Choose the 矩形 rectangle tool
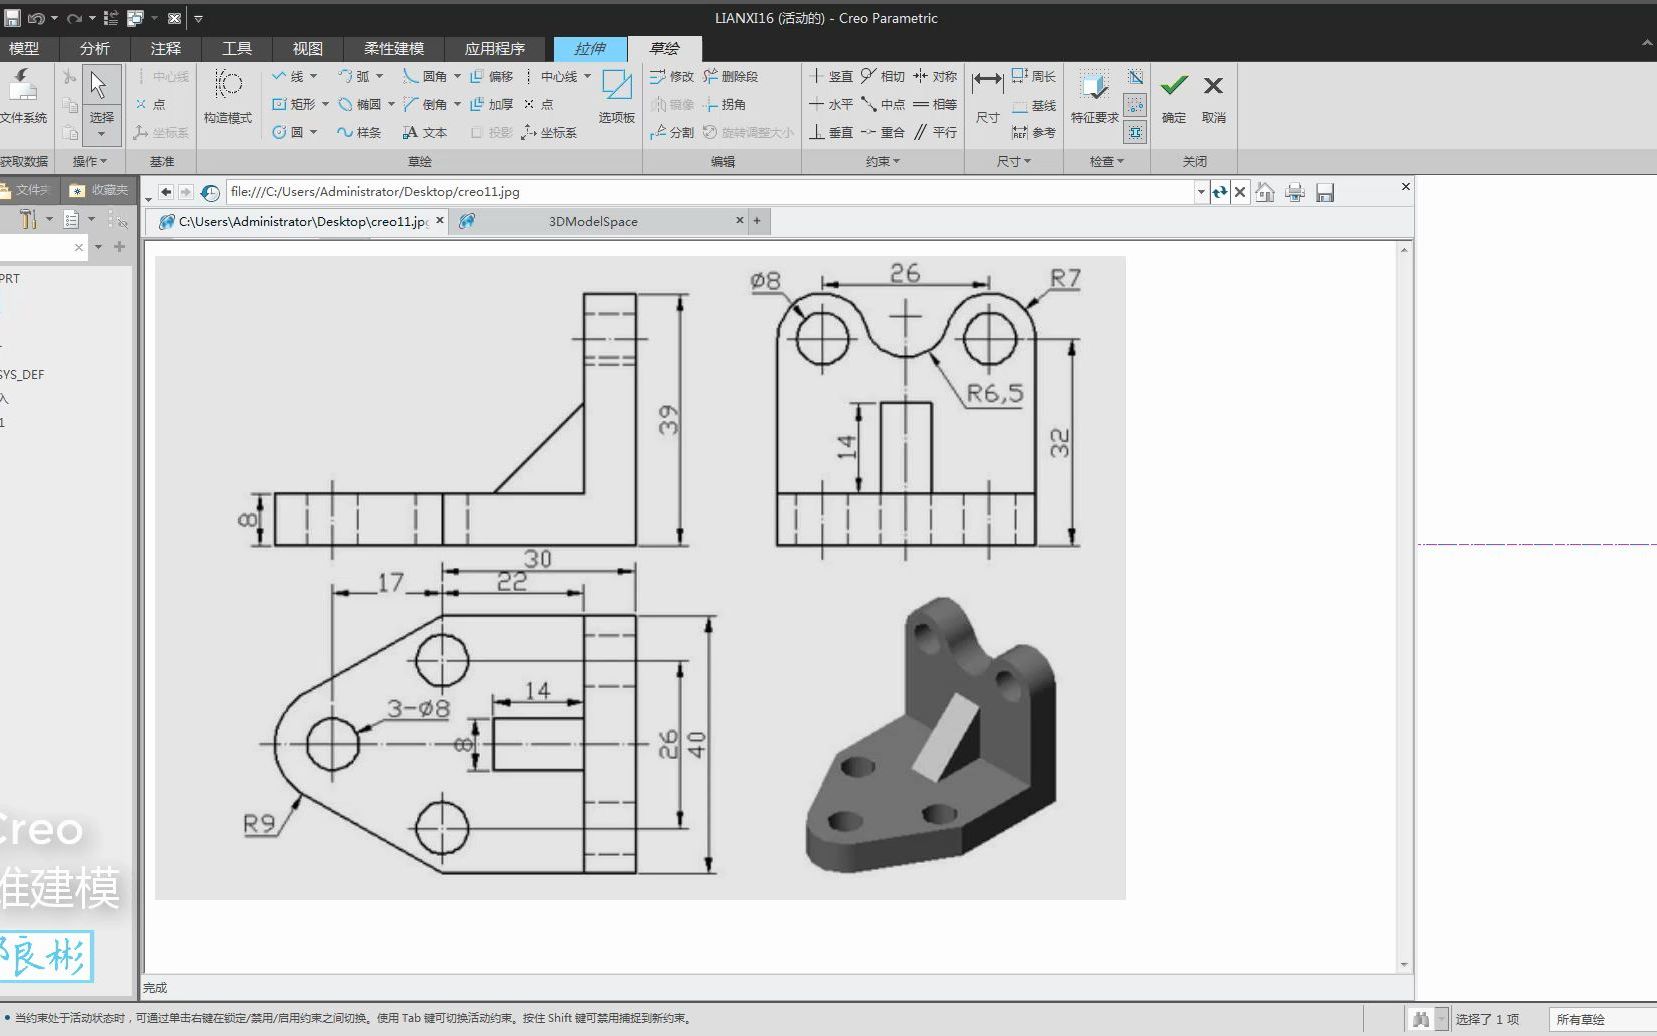The width and height of the screenshot is (1657, 1036). click(294, 104)
